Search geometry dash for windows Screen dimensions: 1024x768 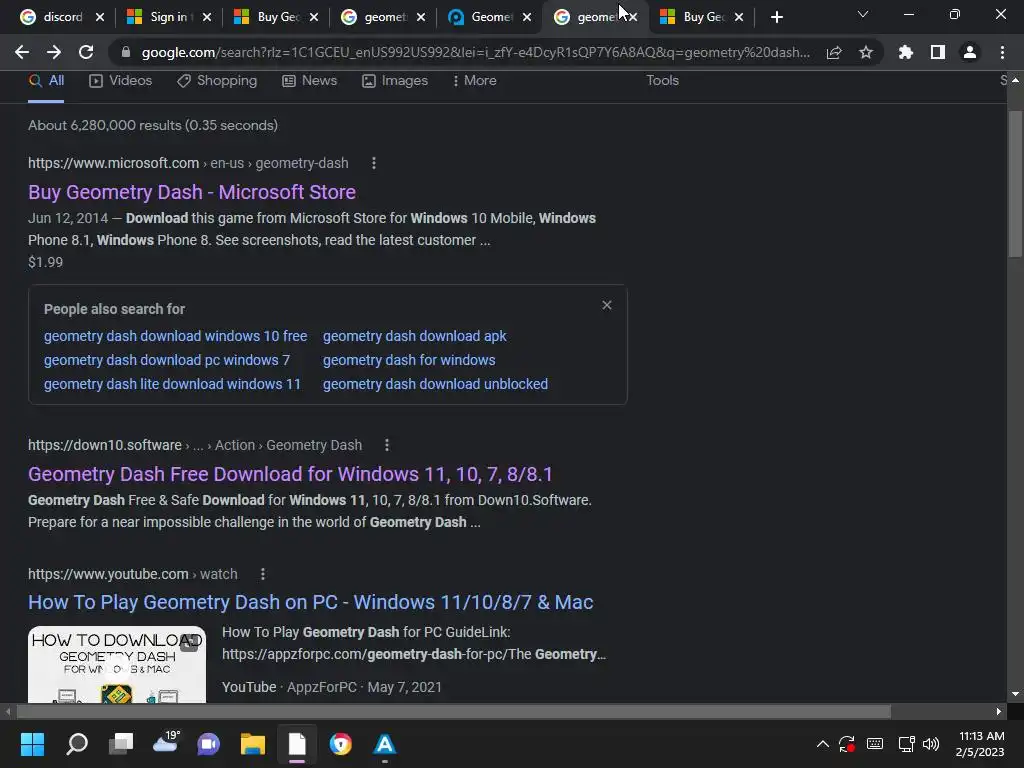point(409,360)
